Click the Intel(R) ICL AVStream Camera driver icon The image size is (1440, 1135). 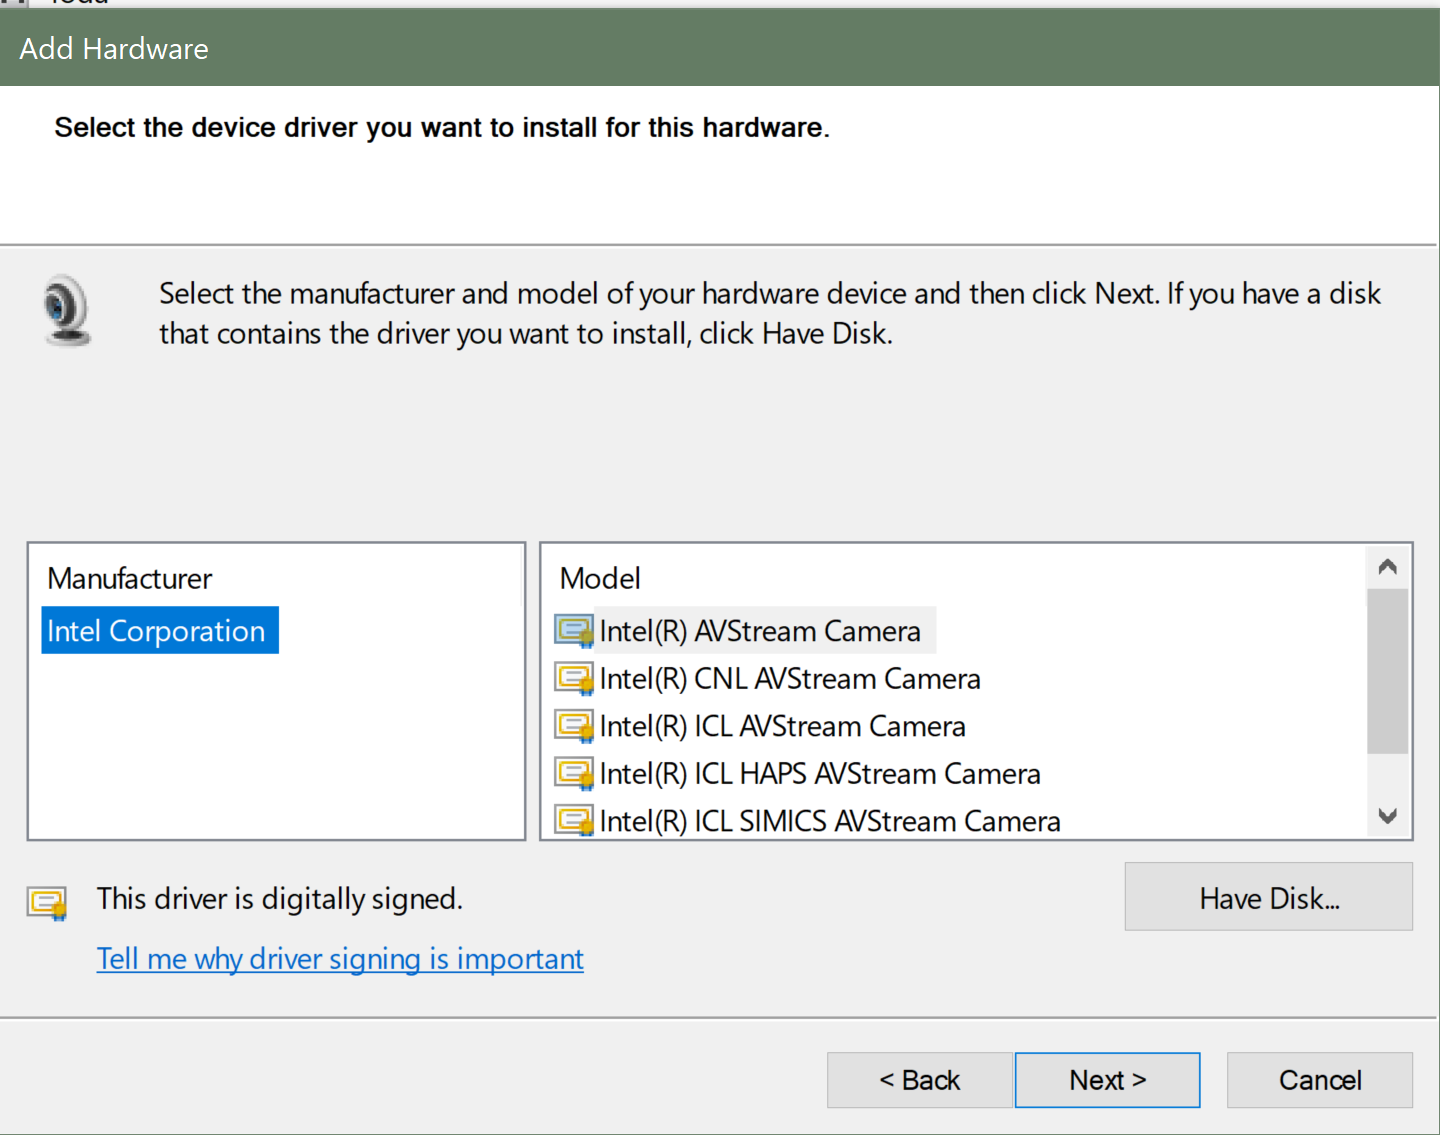tap(574, 726)
